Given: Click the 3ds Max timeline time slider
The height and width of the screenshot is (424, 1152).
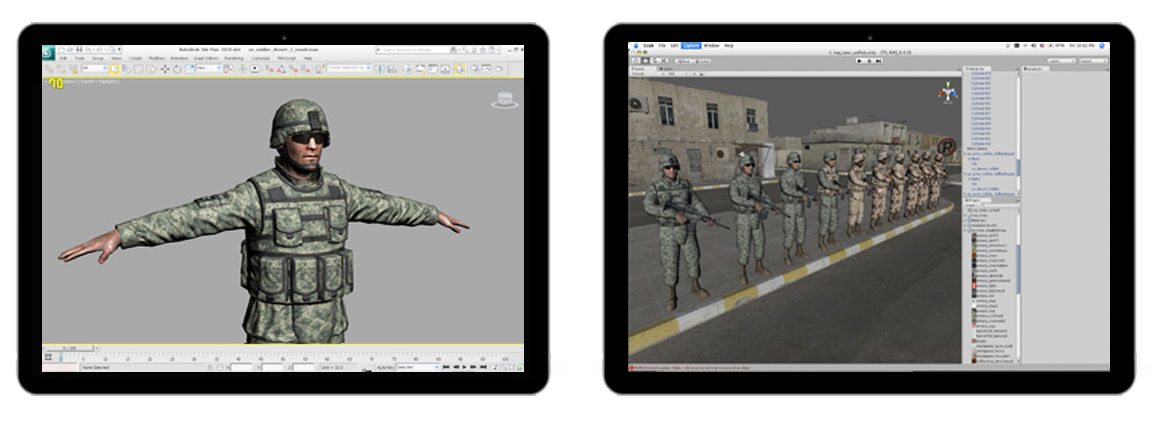Looking at the screenshot, I should [x=66, y=348].
